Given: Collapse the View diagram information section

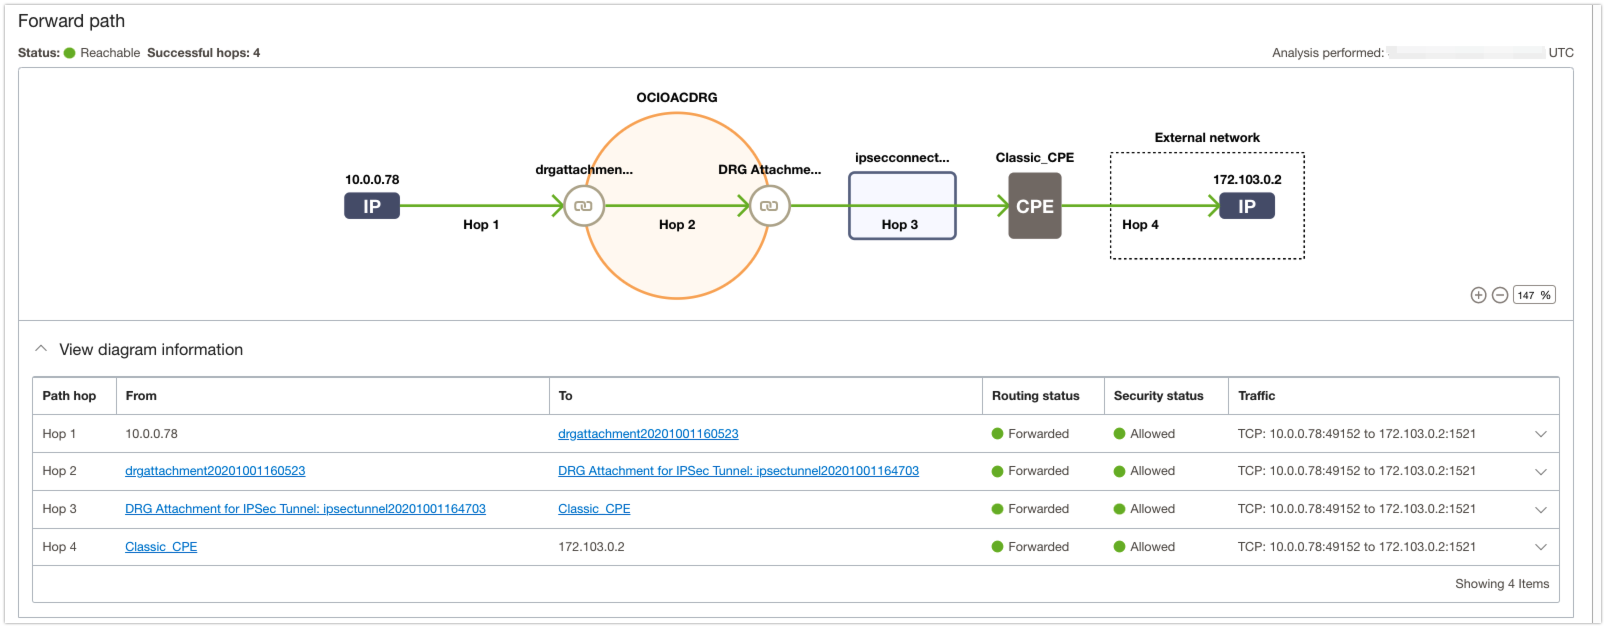Looking at the screenshot, I should click(41, 349).
